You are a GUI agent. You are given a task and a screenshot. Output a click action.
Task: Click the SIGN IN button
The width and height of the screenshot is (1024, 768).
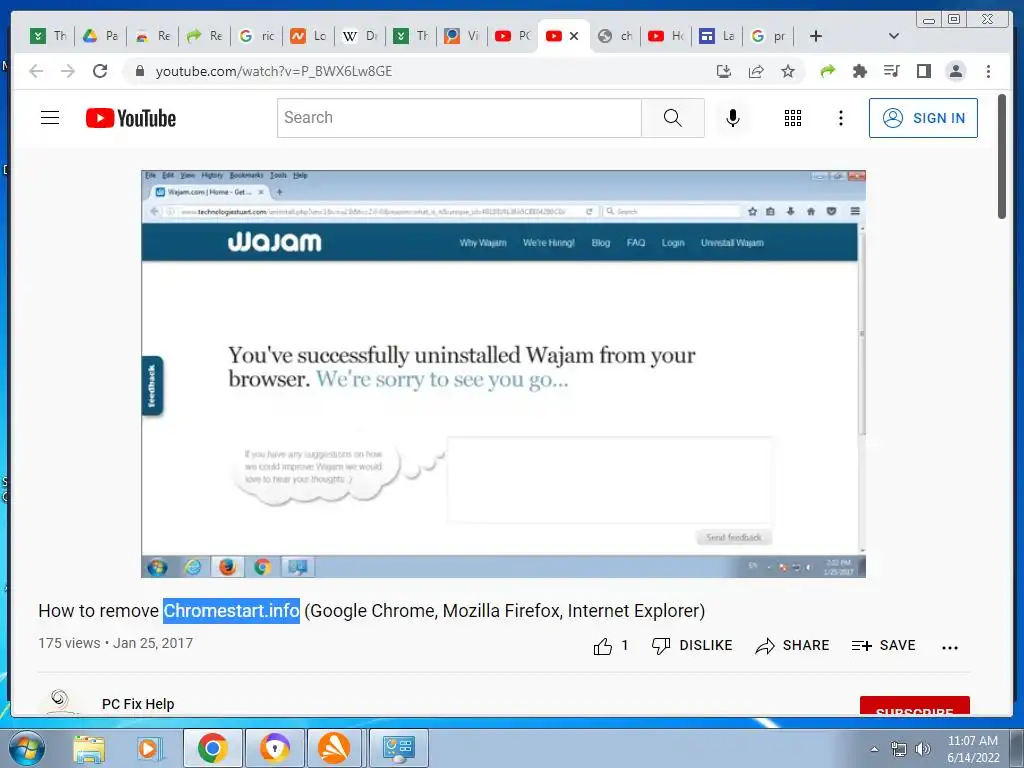point(923,118)
